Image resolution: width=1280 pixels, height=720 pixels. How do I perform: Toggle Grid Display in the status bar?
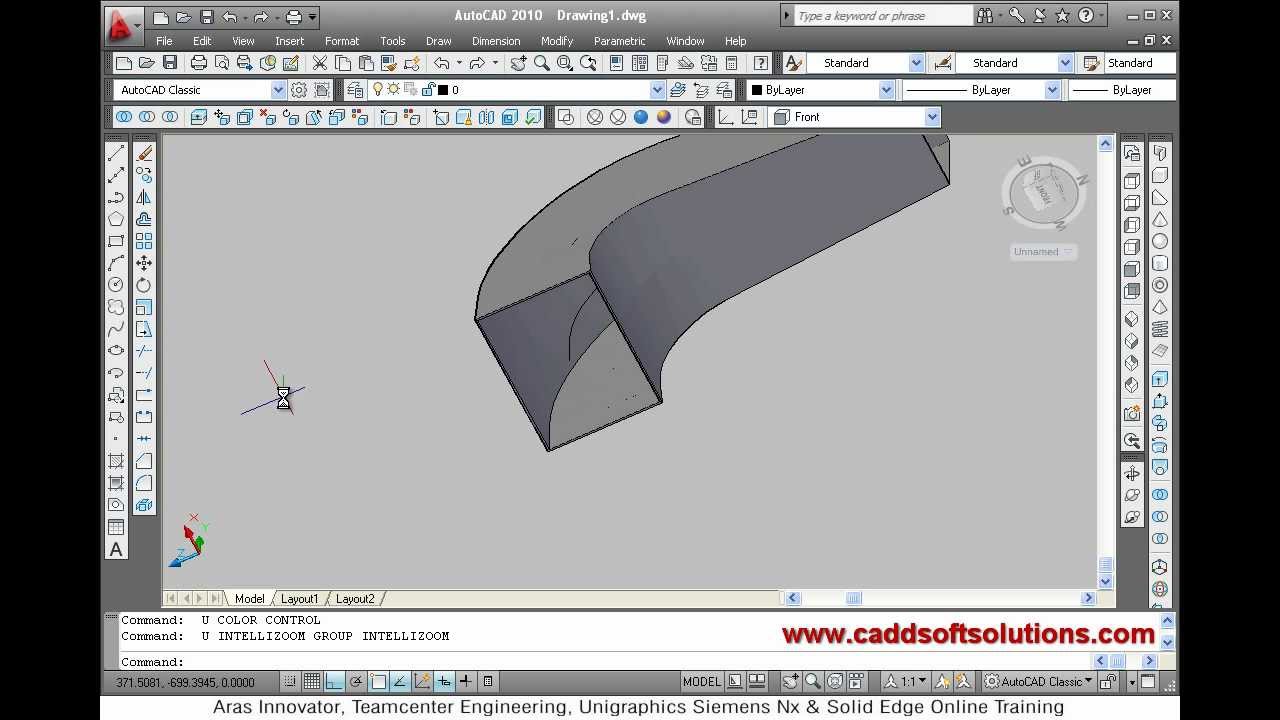[x=312, y=682]
